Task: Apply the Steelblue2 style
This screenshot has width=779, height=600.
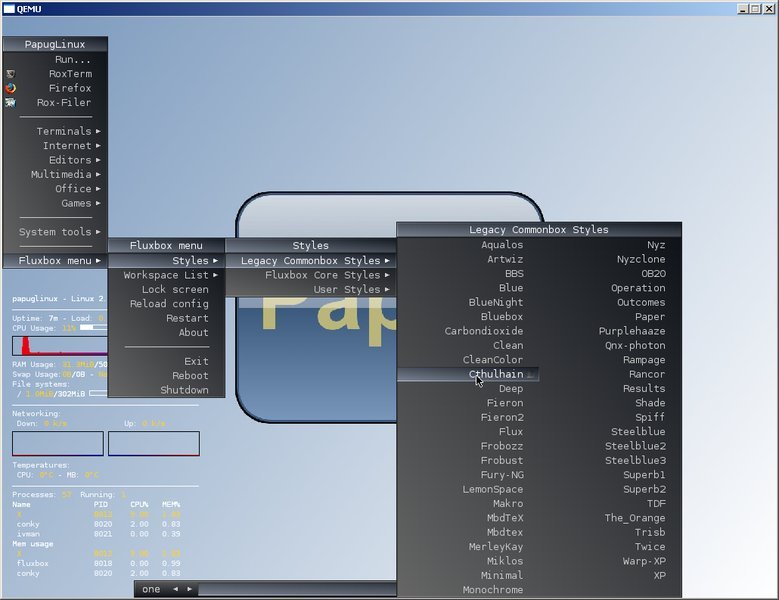Action: point(610,447)
